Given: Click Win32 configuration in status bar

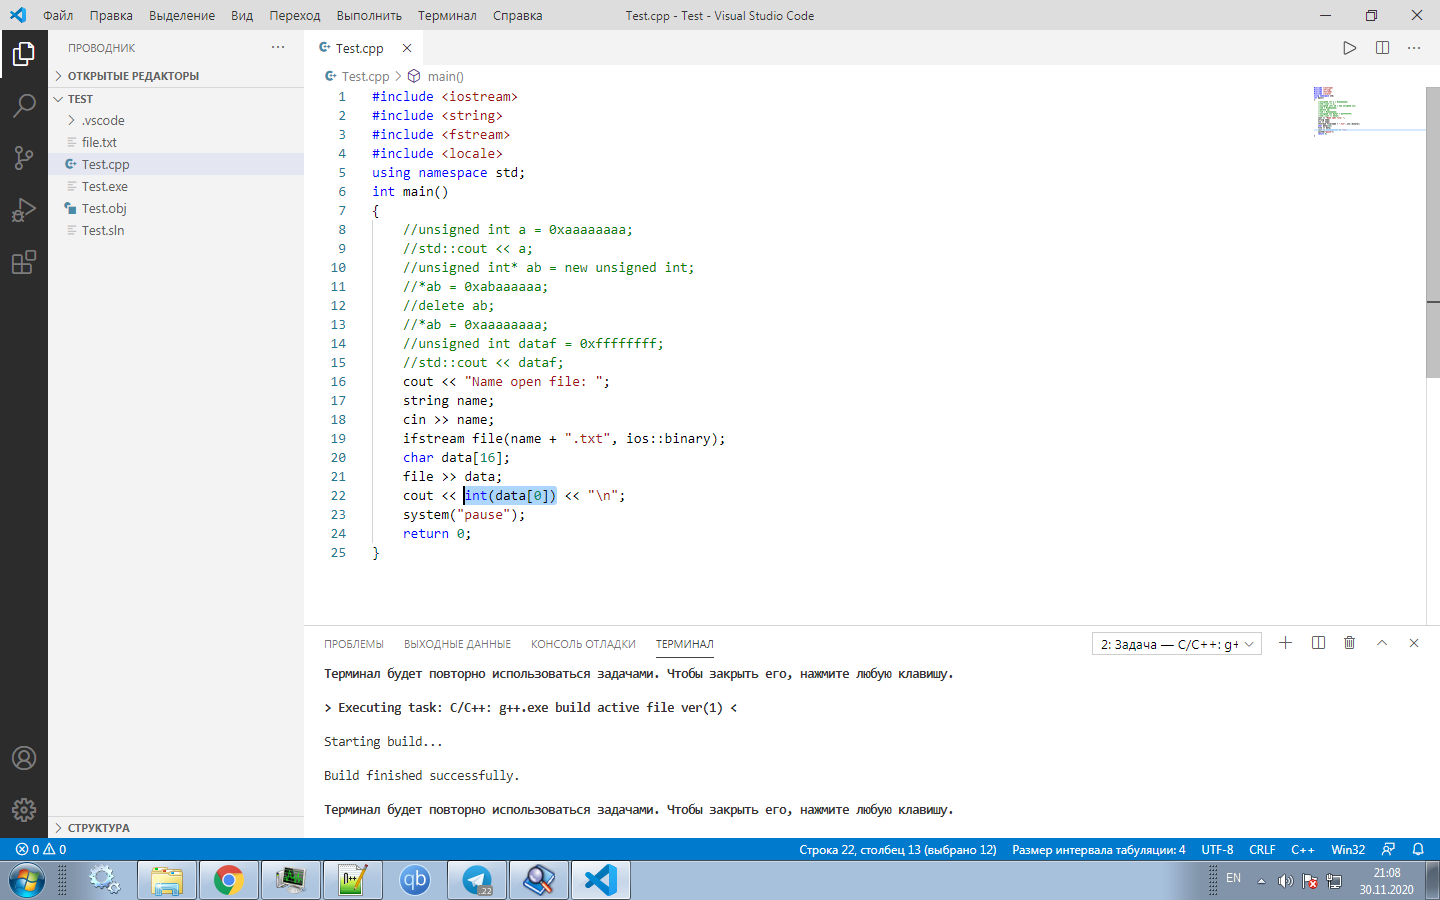Looking at the screenshot, I should (1348, 849).
